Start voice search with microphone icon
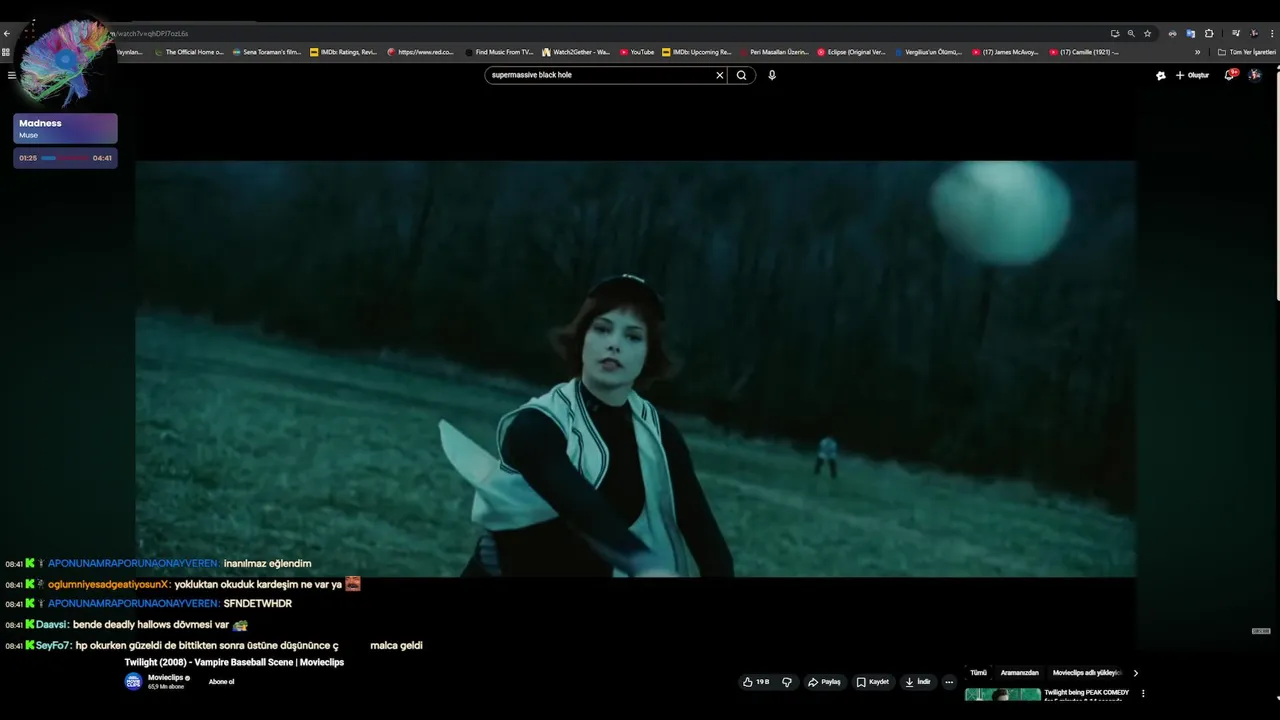 click(772, 75)
